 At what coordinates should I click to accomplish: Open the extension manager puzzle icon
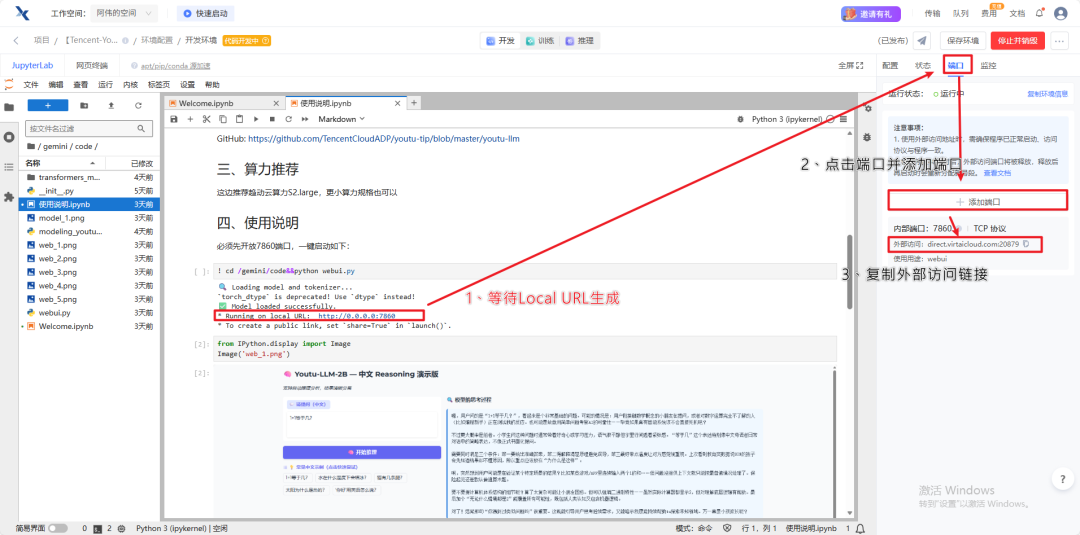tap(9, 197)
